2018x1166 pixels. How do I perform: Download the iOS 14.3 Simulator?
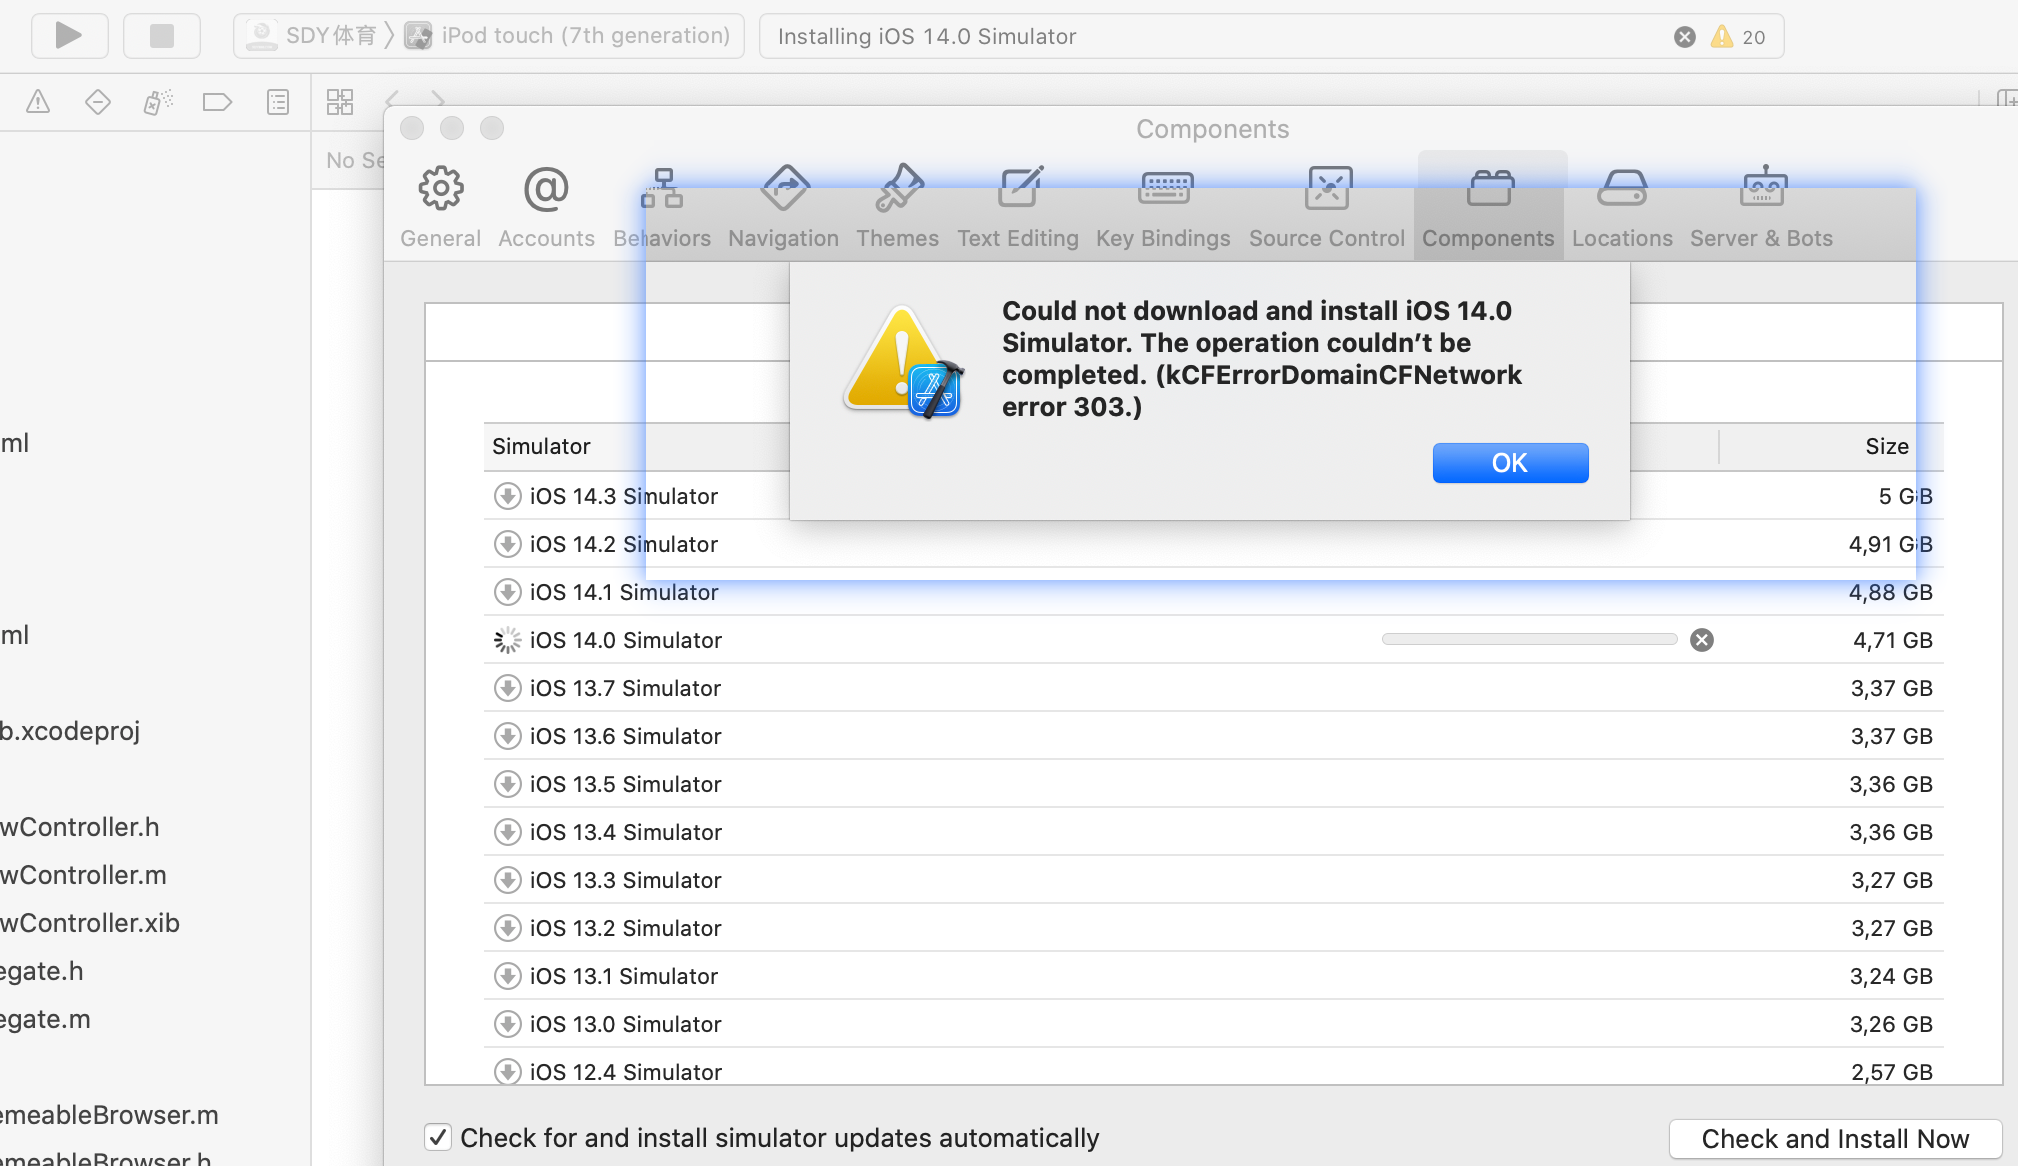[x=508, y=496]
